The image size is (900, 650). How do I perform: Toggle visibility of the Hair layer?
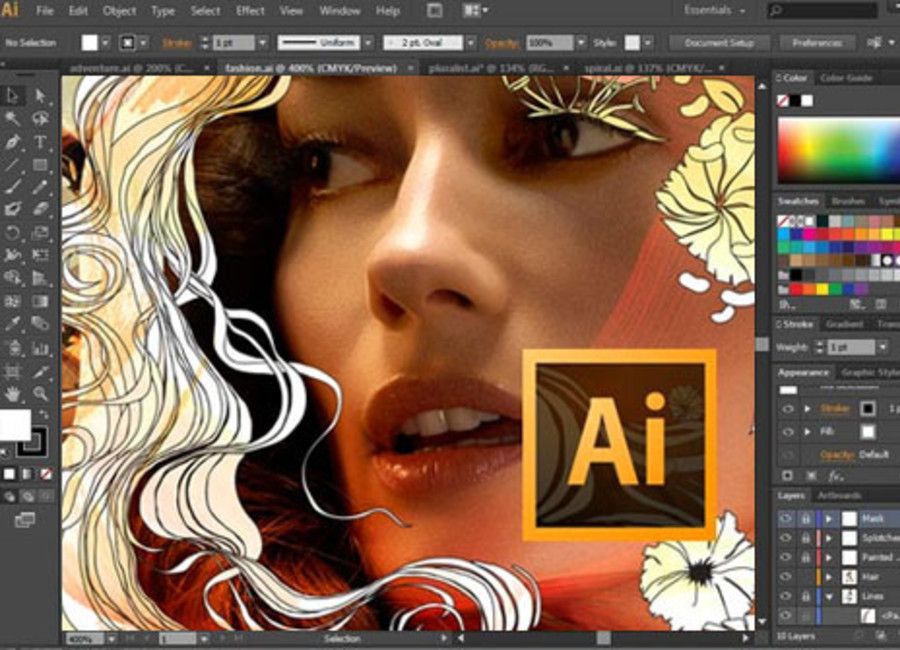pyautogui.click(x=785, y=577)
